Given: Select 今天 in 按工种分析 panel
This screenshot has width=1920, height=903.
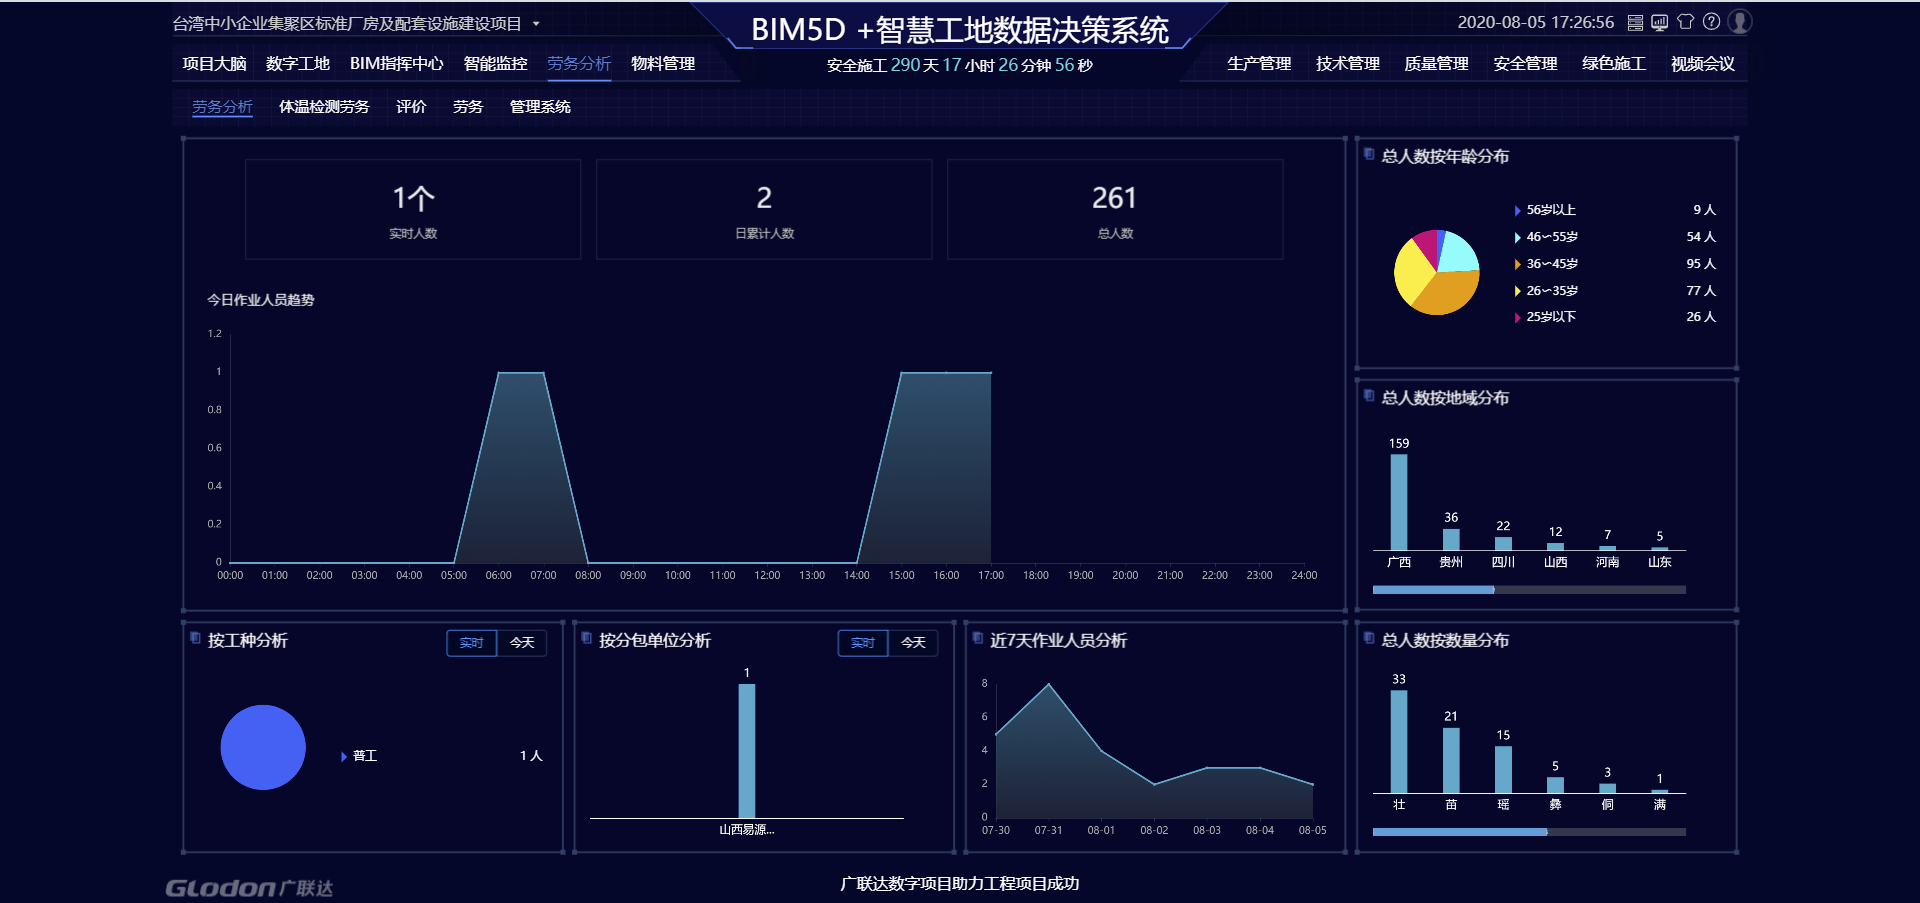Looking at the screenshot, I should [522, 643].
